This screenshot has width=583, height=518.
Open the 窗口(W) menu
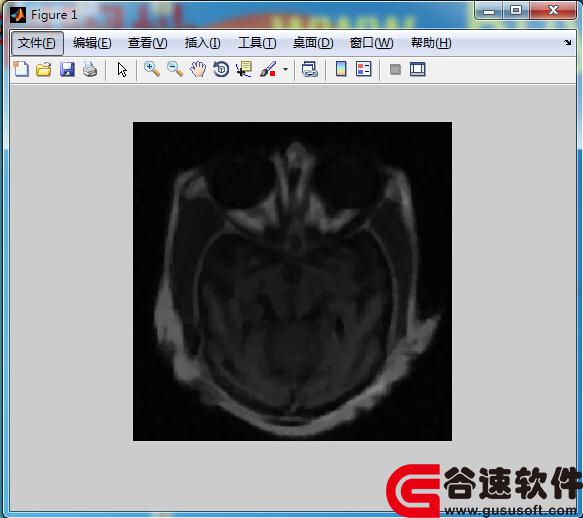[371, 43]
